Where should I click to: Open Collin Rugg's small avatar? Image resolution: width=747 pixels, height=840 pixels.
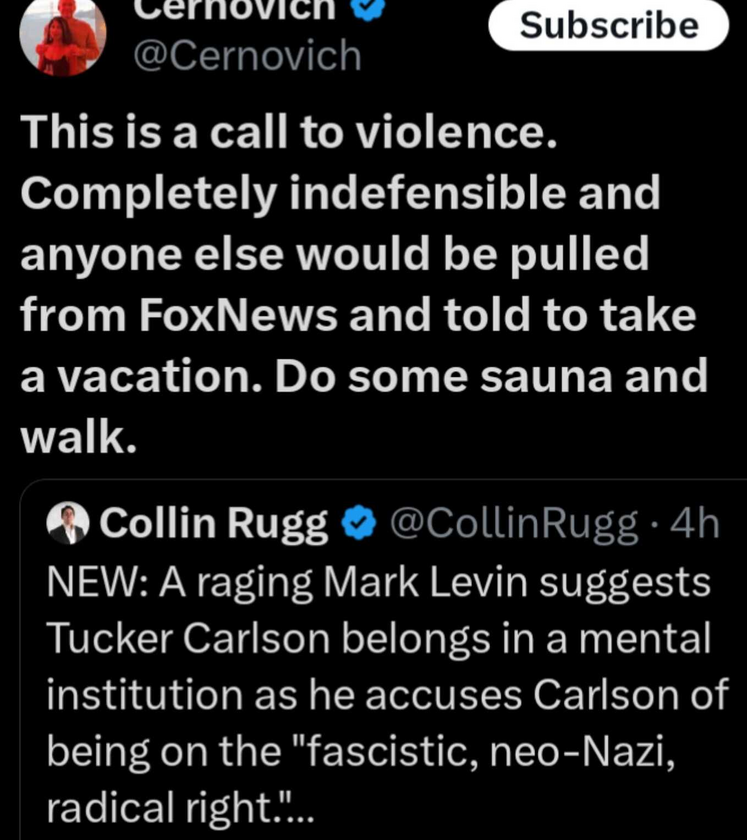pyautogui.click(x=69, y=523)
